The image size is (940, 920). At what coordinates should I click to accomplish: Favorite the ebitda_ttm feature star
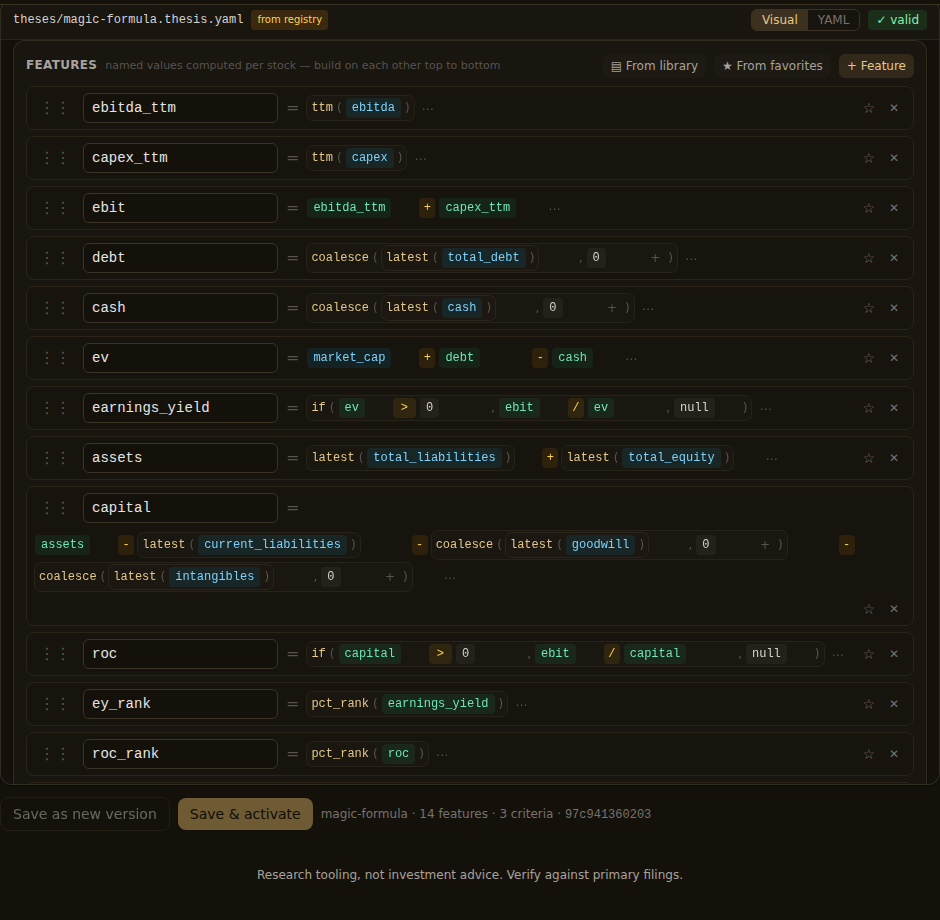click(x=868, y=108)
